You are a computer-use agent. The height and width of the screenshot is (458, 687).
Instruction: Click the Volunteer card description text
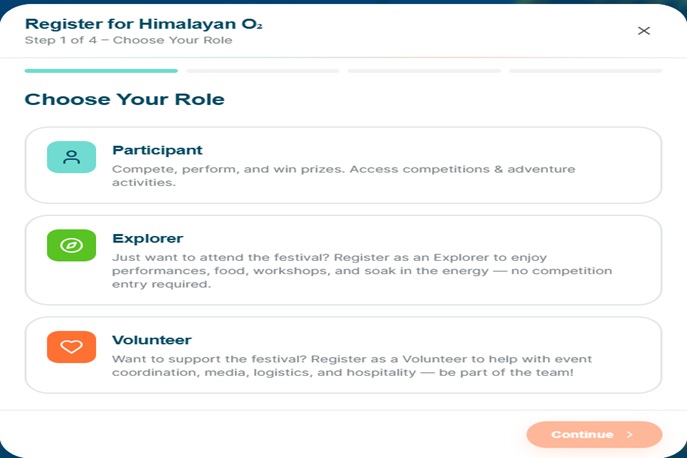pyautogui.click(x=350, y=366)
